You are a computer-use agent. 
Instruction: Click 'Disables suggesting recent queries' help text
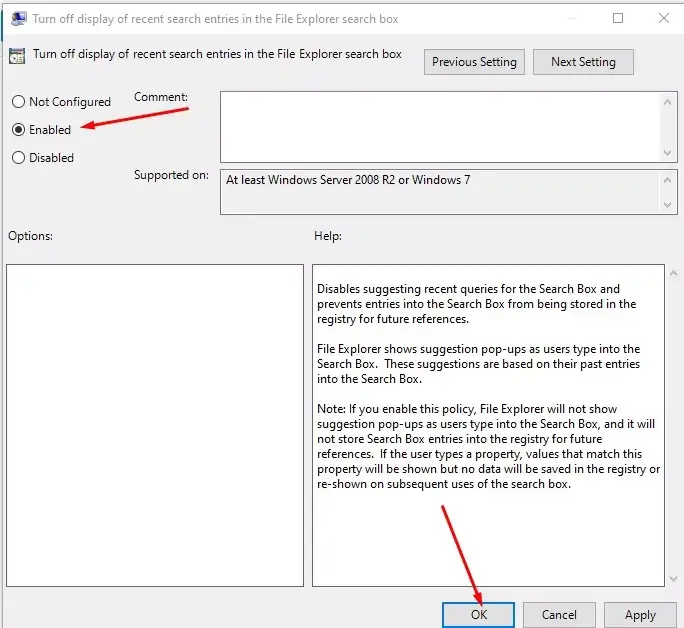[476, 304]
